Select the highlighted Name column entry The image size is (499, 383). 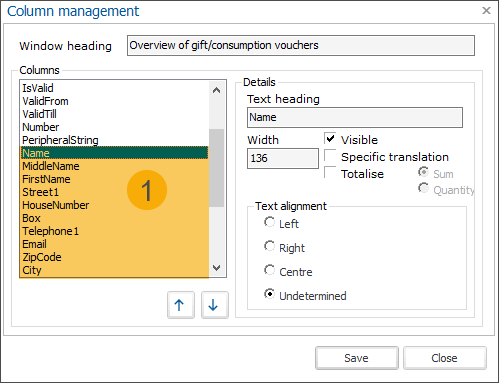tap(114, 153)
